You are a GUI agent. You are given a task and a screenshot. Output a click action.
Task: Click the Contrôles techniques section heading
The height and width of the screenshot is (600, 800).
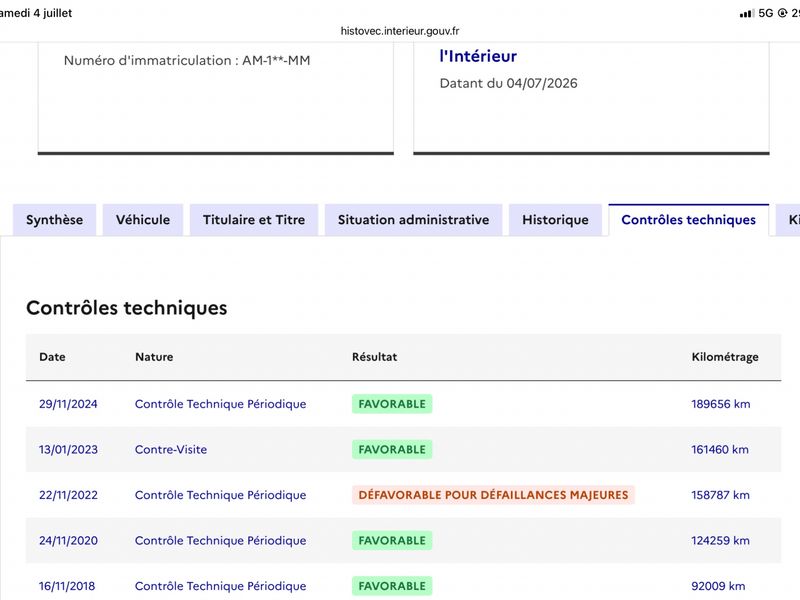[x=127, y=308]
